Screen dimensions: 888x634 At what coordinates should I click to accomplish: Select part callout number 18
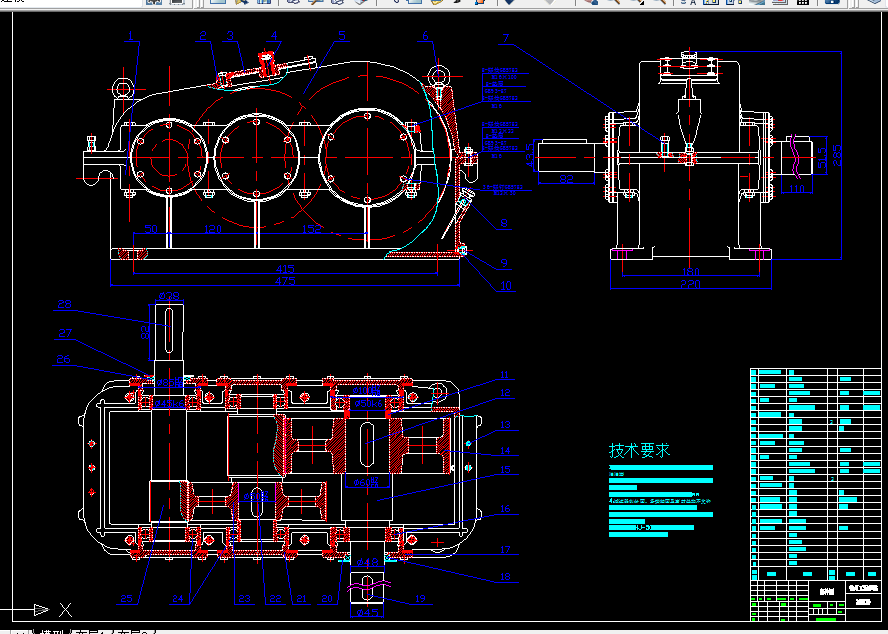pos(505,577)
